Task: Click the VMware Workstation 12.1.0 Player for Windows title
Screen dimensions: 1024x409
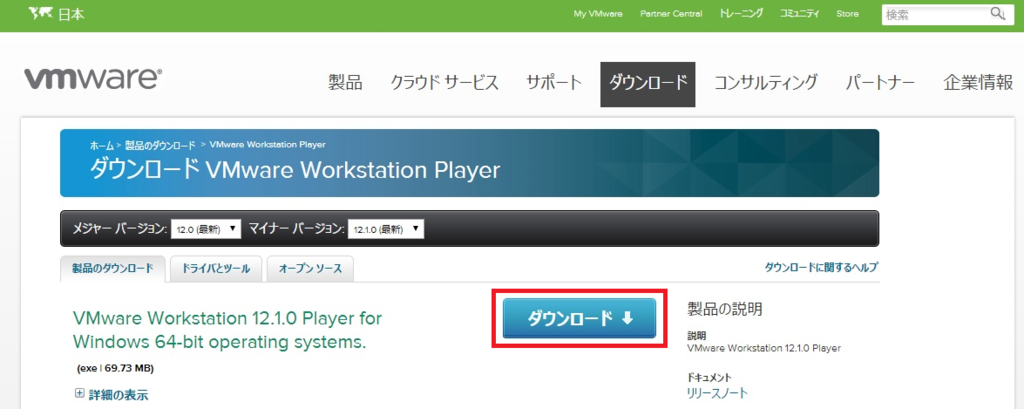Action: pyautogui.click(x=227, y=330)
